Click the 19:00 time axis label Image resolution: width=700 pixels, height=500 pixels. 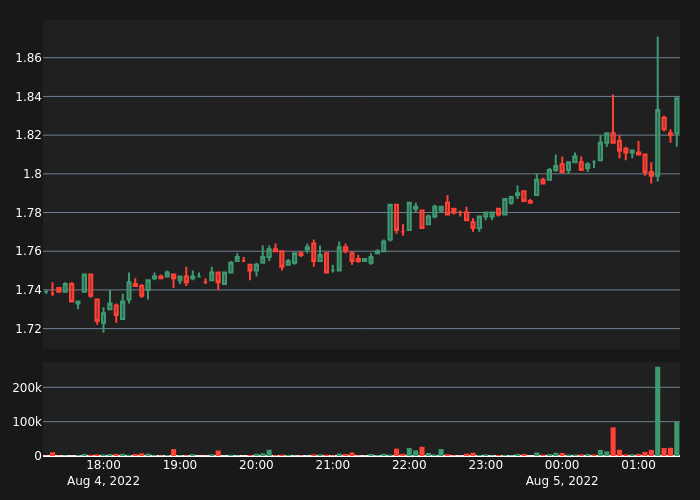click(x=179, y=465)
